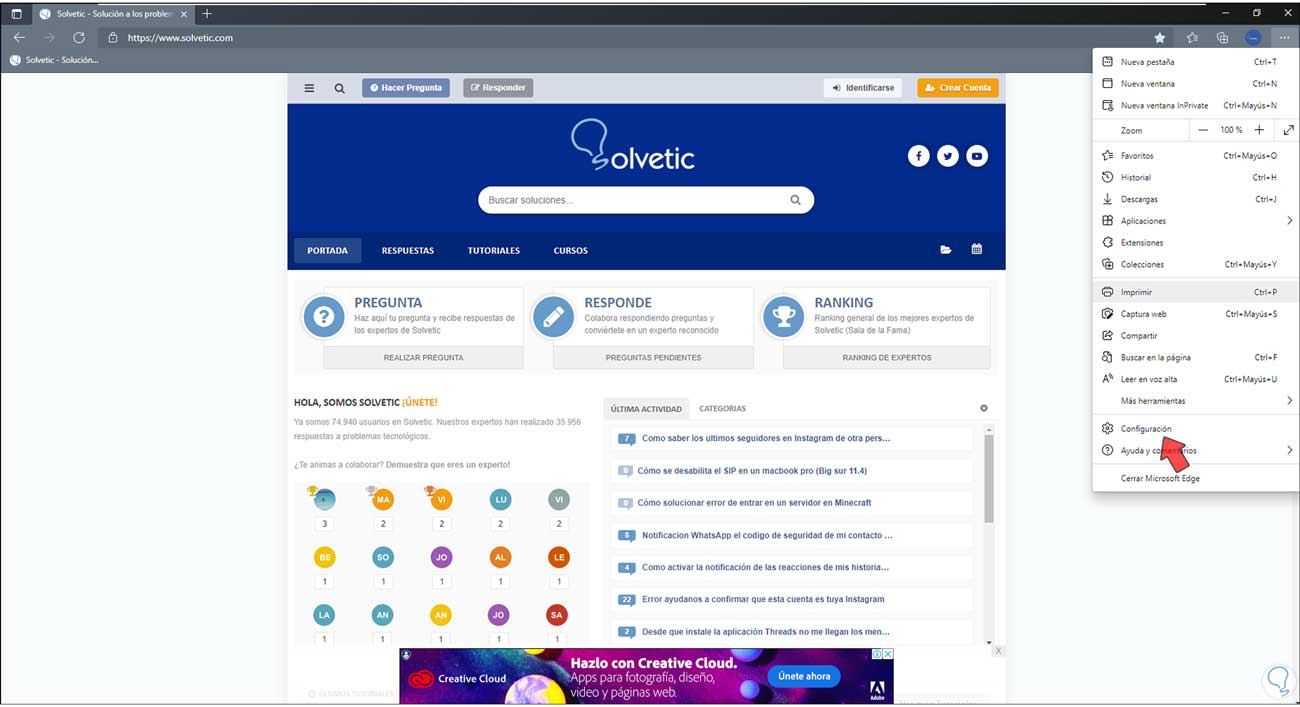This screenshot has width=1300, height=707.
Task: Click the RANKING trophy icon
Action: click(x=783, y=318)
